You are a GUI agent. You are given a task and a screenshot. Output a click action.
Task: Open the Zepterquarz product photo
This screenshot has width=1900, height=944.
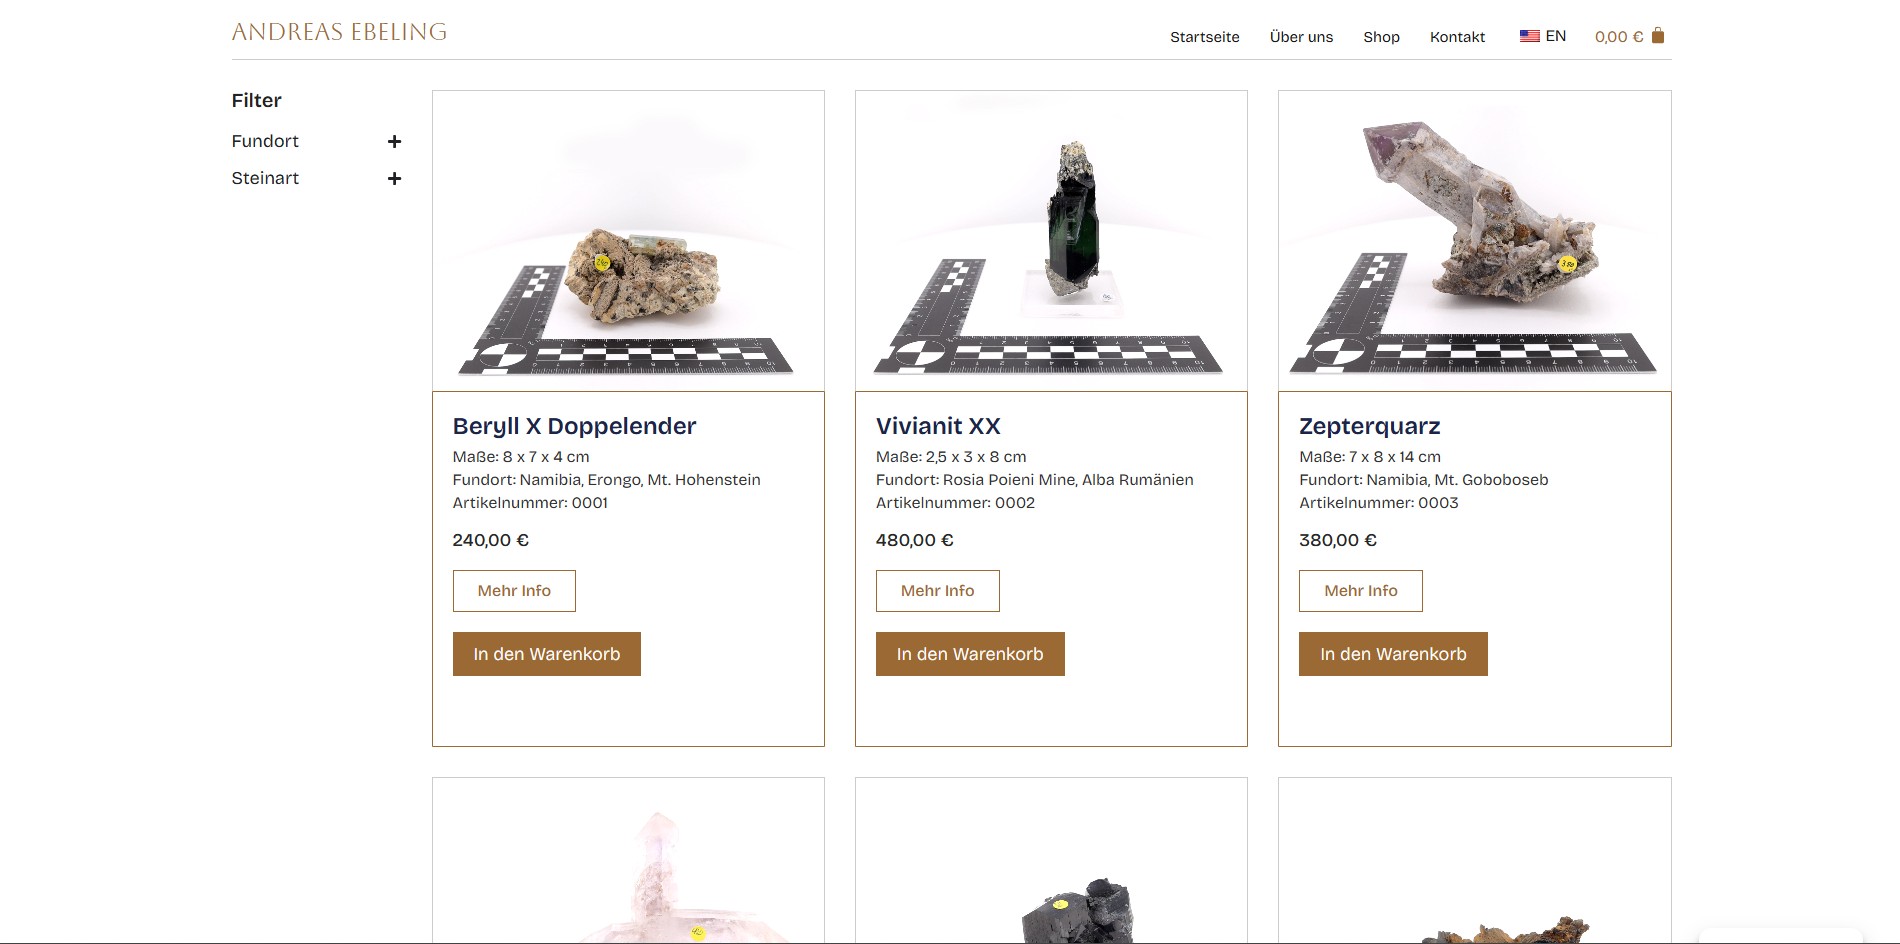pos(1474,241)
